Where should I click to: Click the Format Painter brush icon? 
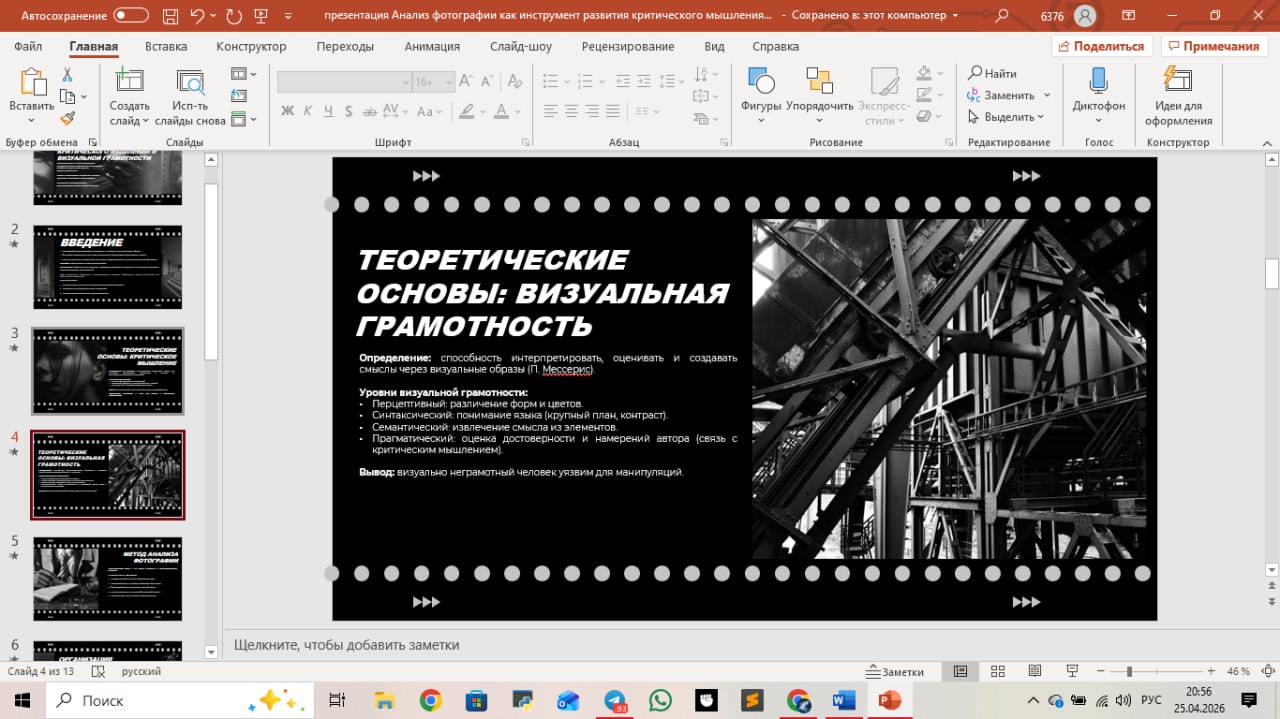(x=68, y=118)
